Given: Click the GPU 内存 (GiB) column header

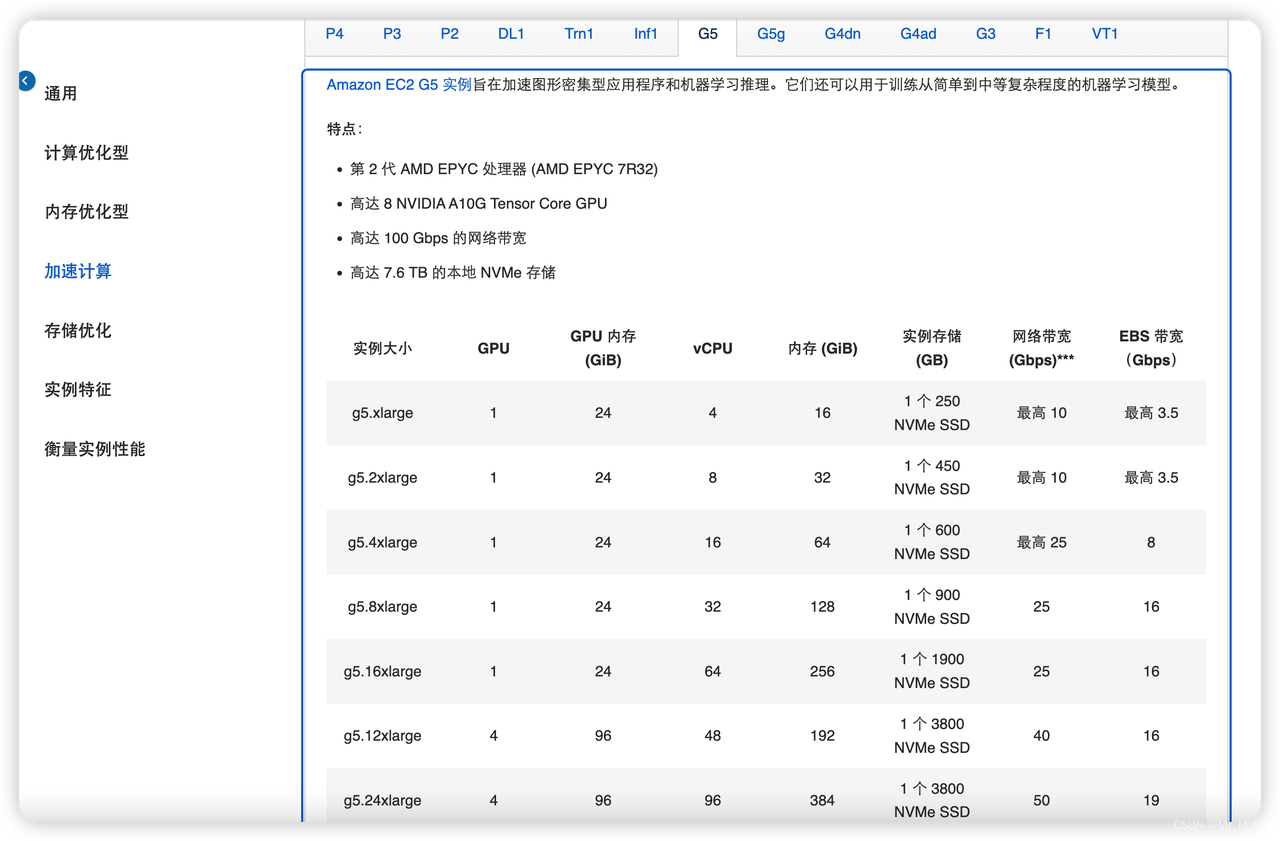Looking at the screenshot, I should point(603,348).
